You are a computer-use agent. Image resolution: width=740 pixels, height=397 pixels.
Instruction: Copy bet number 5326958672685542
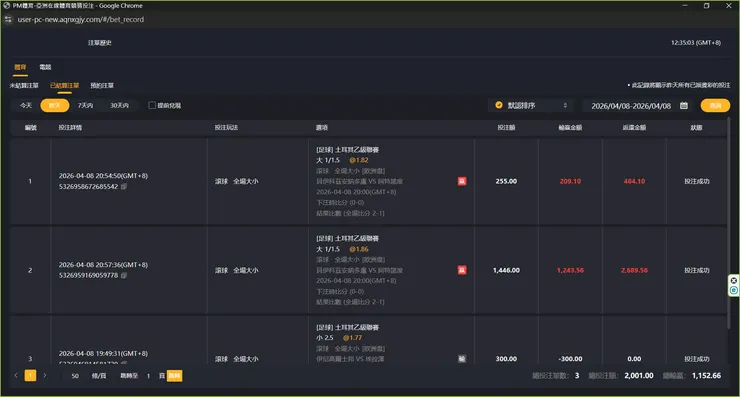pyautogui.click(x=124, y=186)
